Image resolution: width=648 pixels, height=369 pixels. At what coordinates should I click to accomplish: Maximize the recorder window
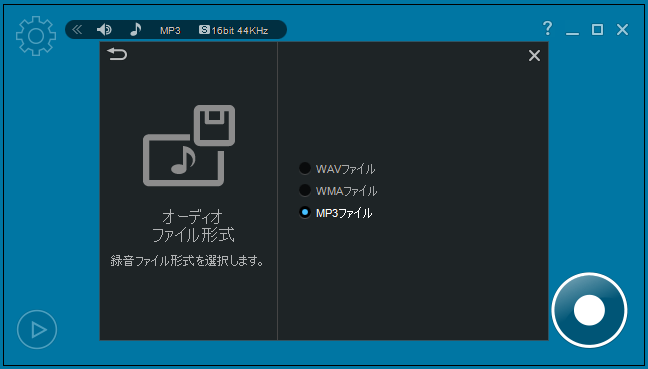(x=597, y=29)
